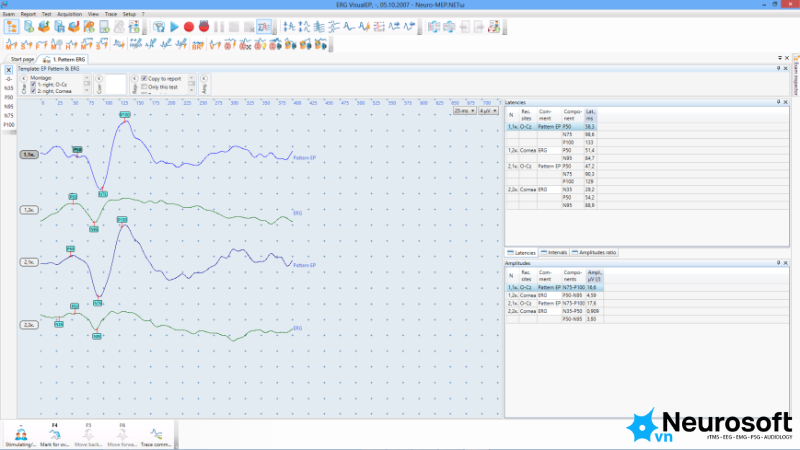Image resolution: width=800 pixels, height=450 pixels.
Task: Open the Trace menu
Action: (x=111, y=14)
